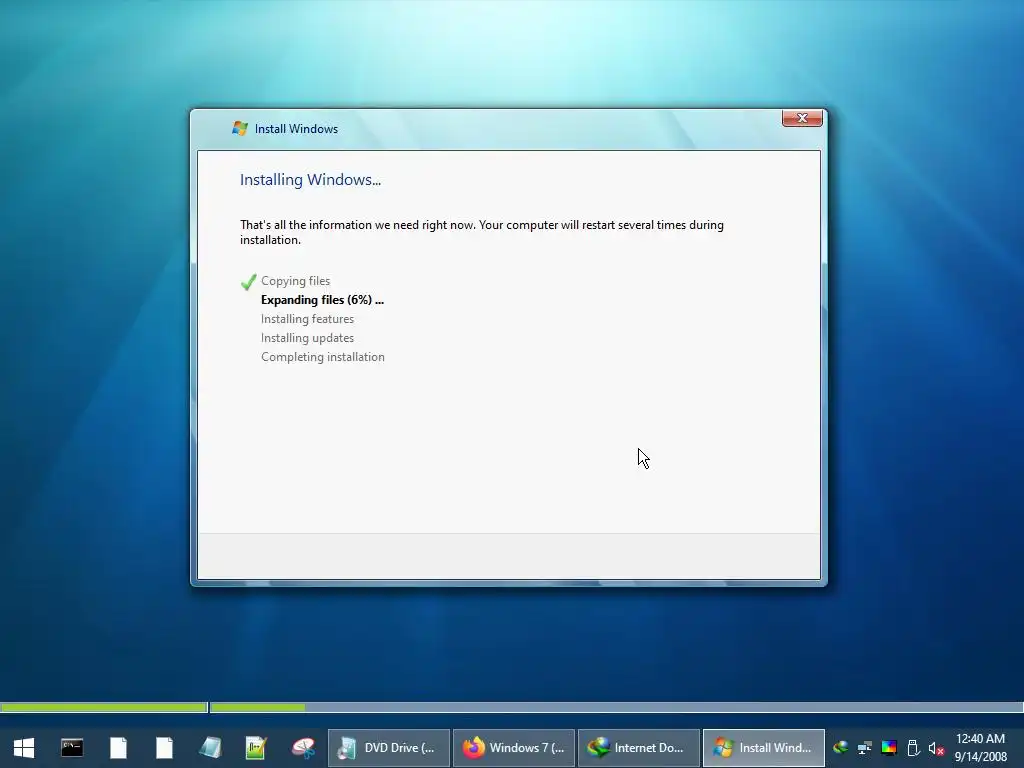Click the USB safely remove tray icon
The height and width of the screenshot is (768, 1024).
point(913,748)
